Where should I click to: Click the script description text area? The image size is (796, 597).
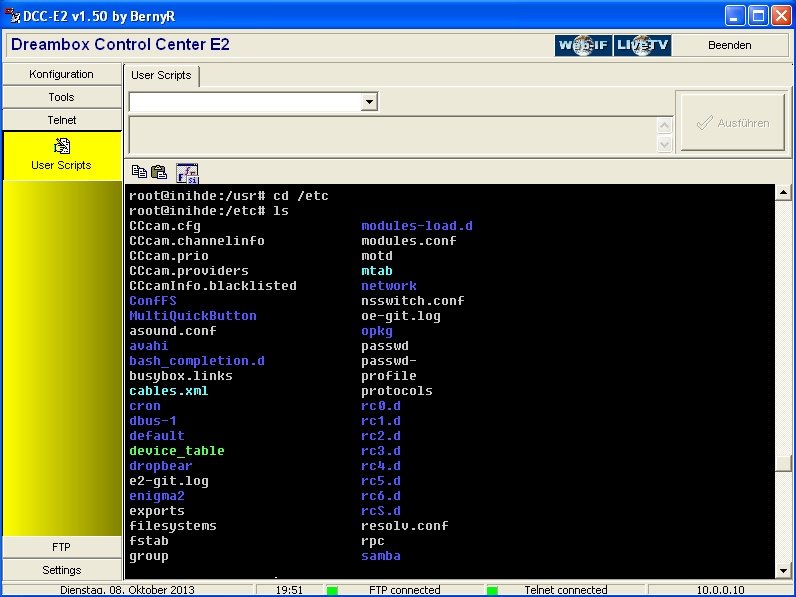(x=393, y=135)
